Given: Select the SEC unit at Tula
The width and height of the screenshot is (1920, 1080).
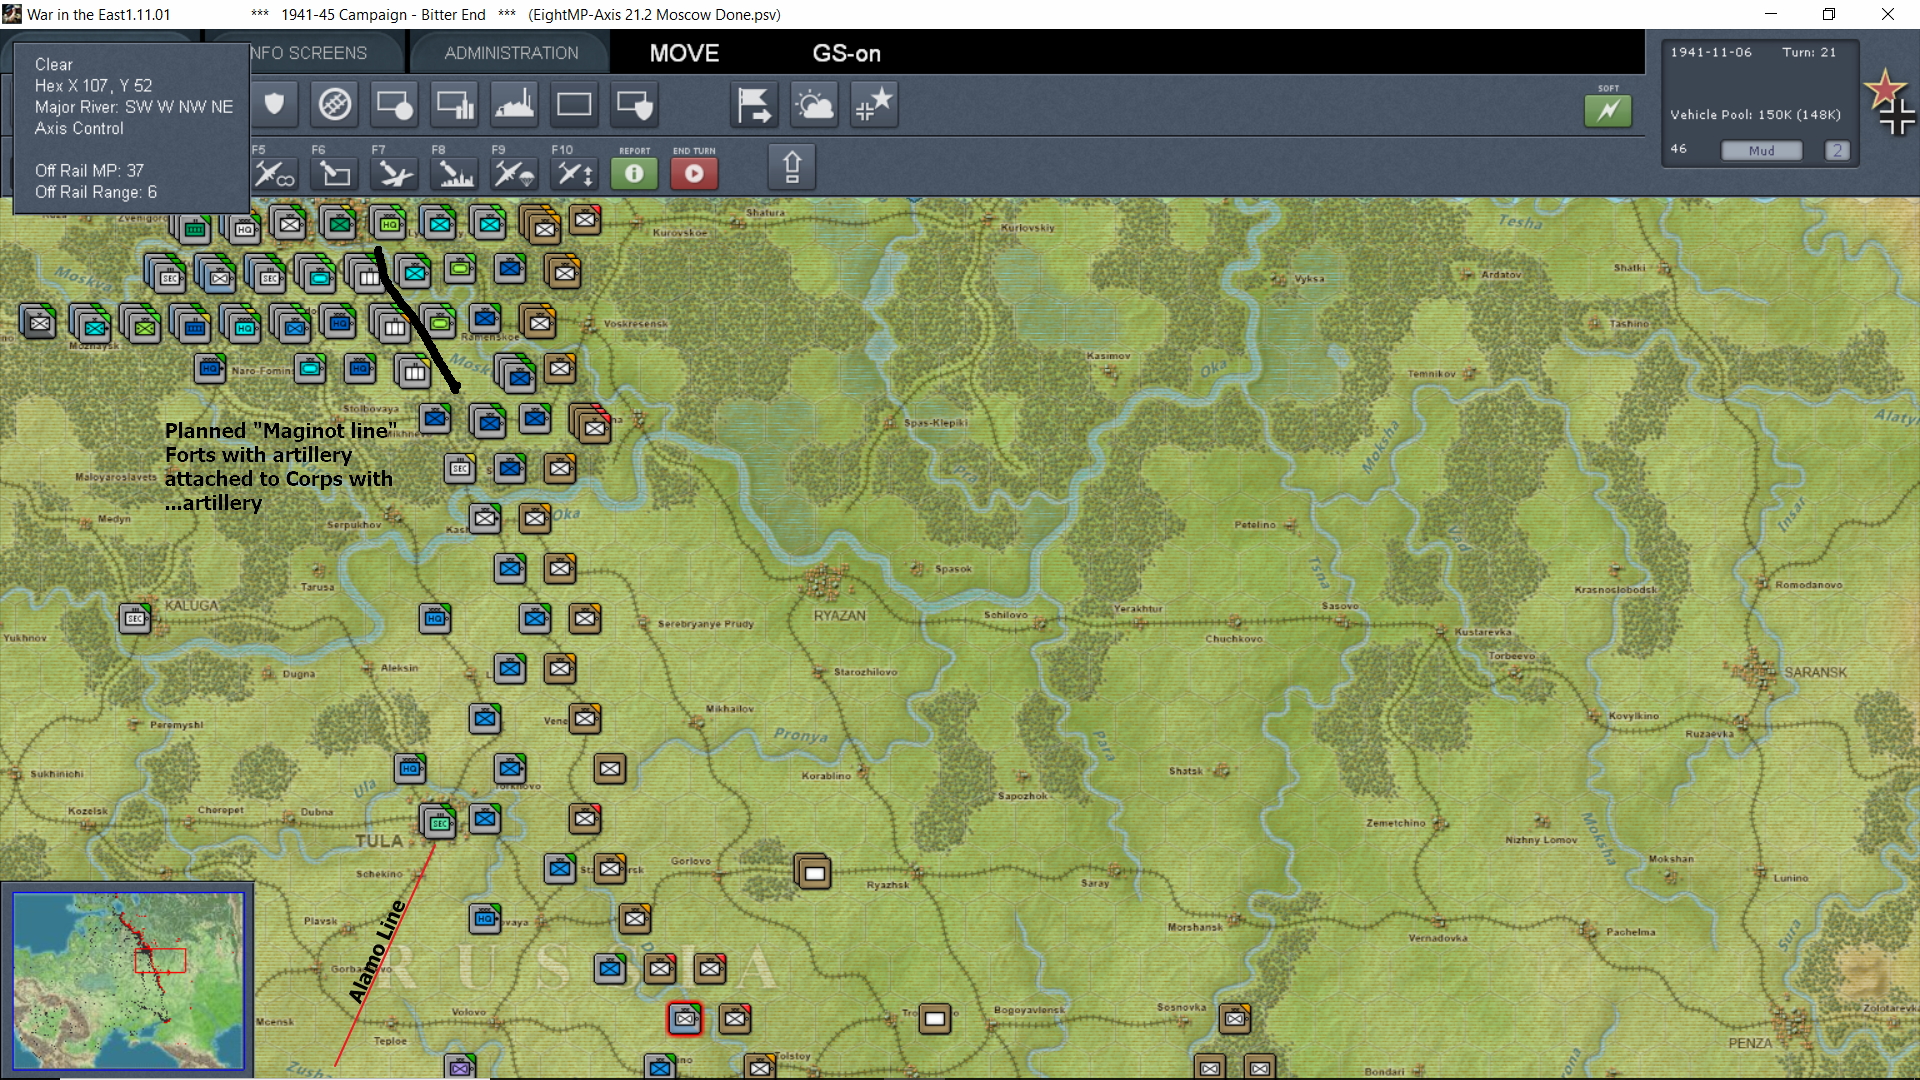Looking at the screenshot, I should click(x=439, y=822).
